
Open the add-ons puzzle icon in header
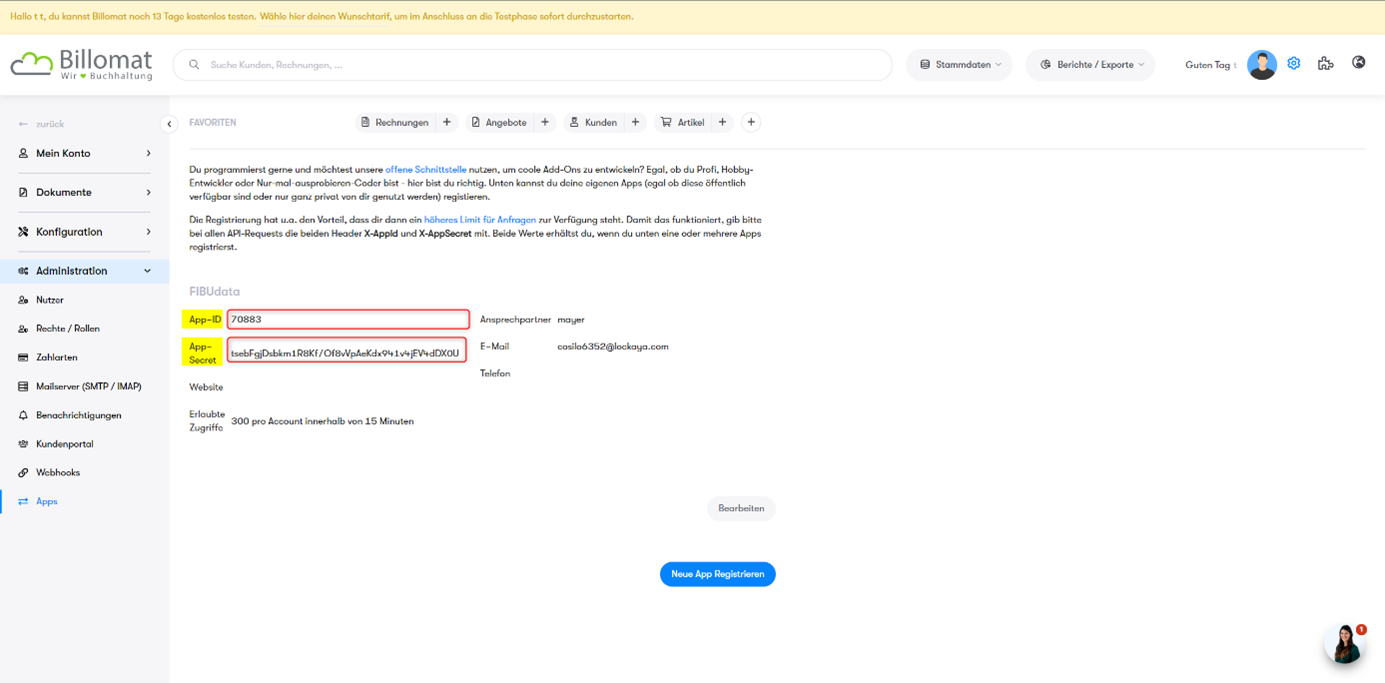tap(1325, 63)
